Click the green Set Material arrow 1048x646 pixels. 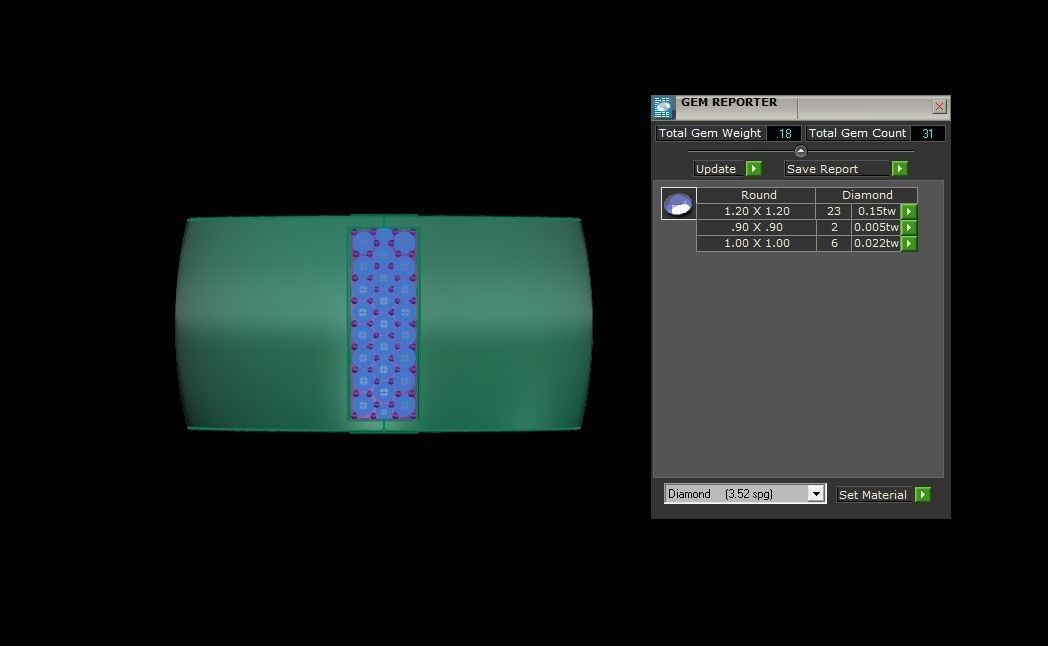pyautogui.click(x=922, y=494)
